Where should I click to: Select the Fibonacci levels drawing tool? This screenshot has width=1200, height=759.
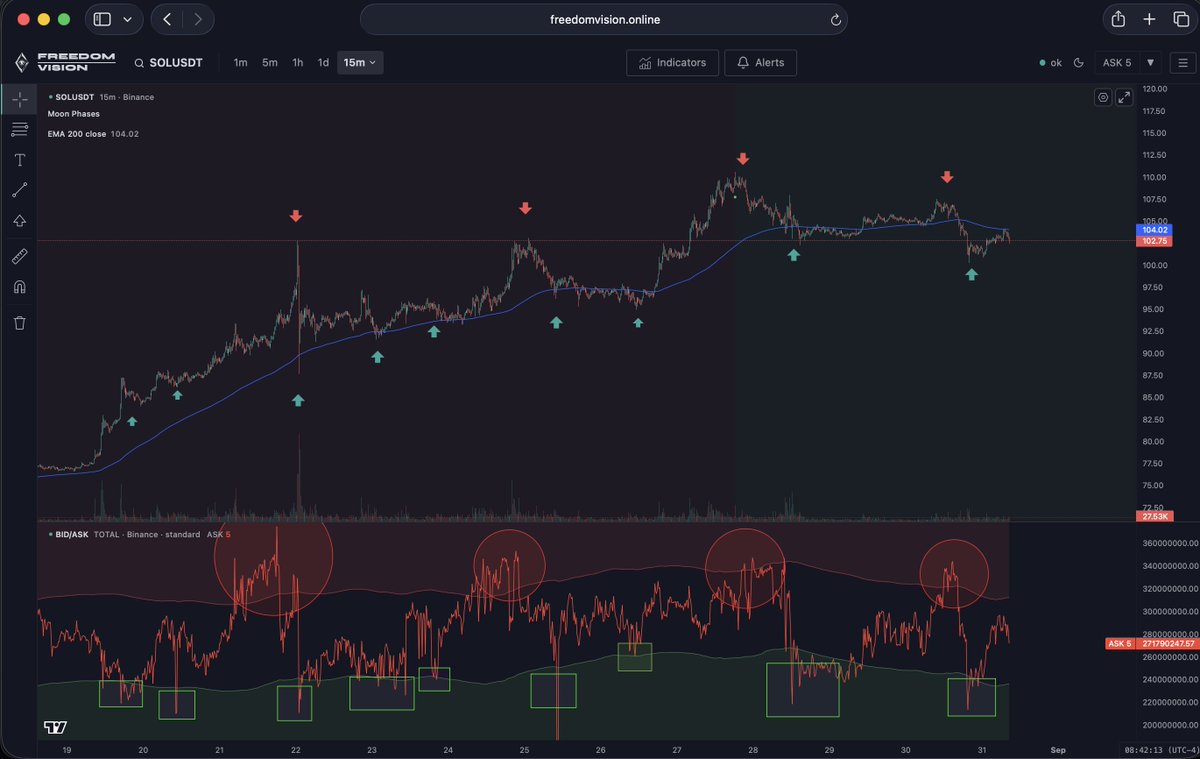[x=19, y=129]
